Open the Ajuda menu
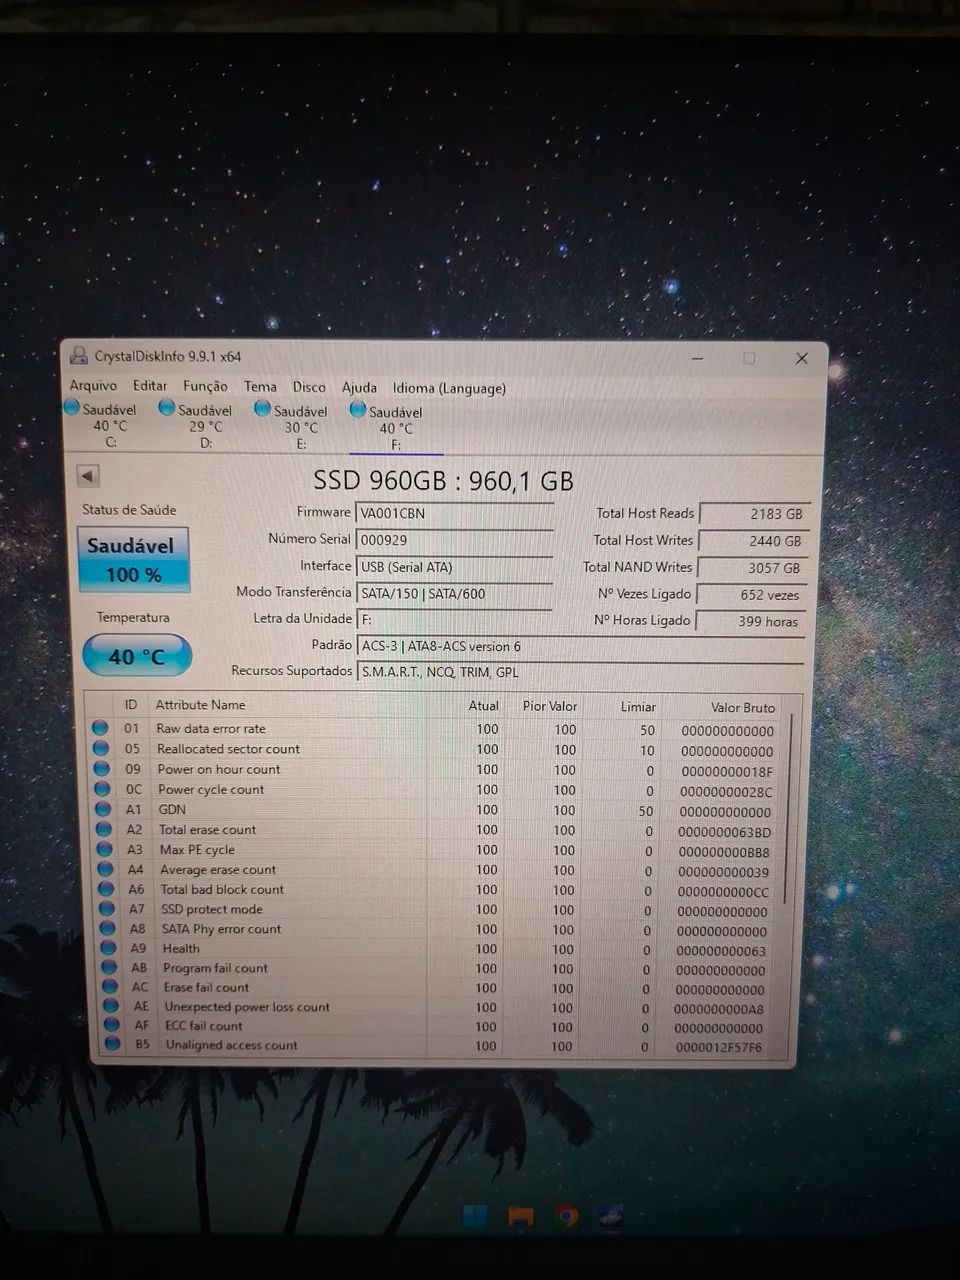The image size is (960, 1280). (x=359, y=388)
